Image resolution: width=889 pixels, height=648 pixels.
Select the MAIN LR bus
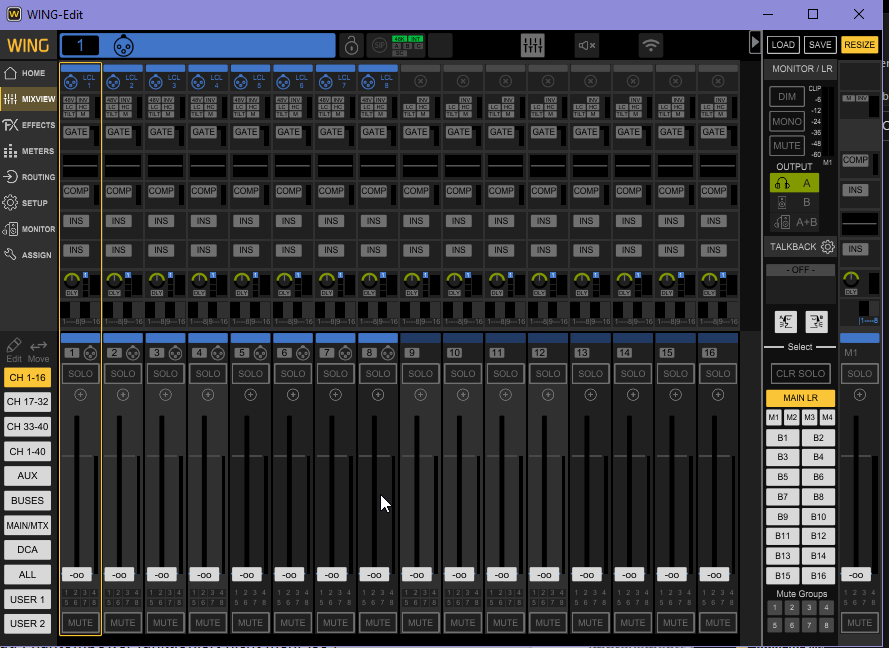(x=801, y=398)
